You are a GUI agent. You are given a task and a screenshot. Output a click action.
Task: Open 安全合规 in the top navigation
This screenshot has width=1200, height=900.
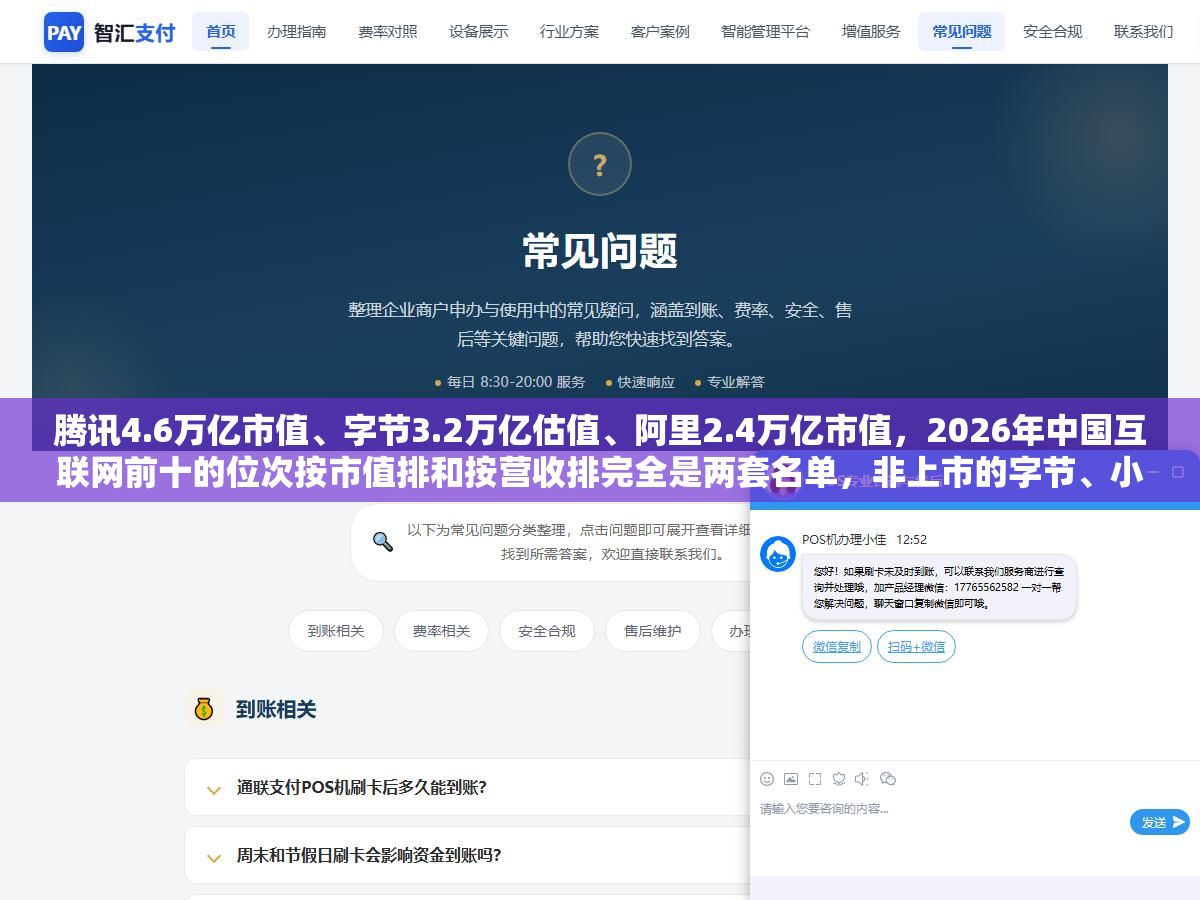[1052, 32]
